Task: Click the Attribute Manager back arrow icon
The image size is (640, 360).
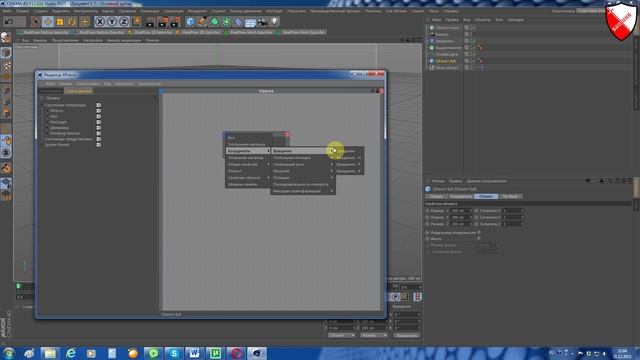Action: (587, 180)
